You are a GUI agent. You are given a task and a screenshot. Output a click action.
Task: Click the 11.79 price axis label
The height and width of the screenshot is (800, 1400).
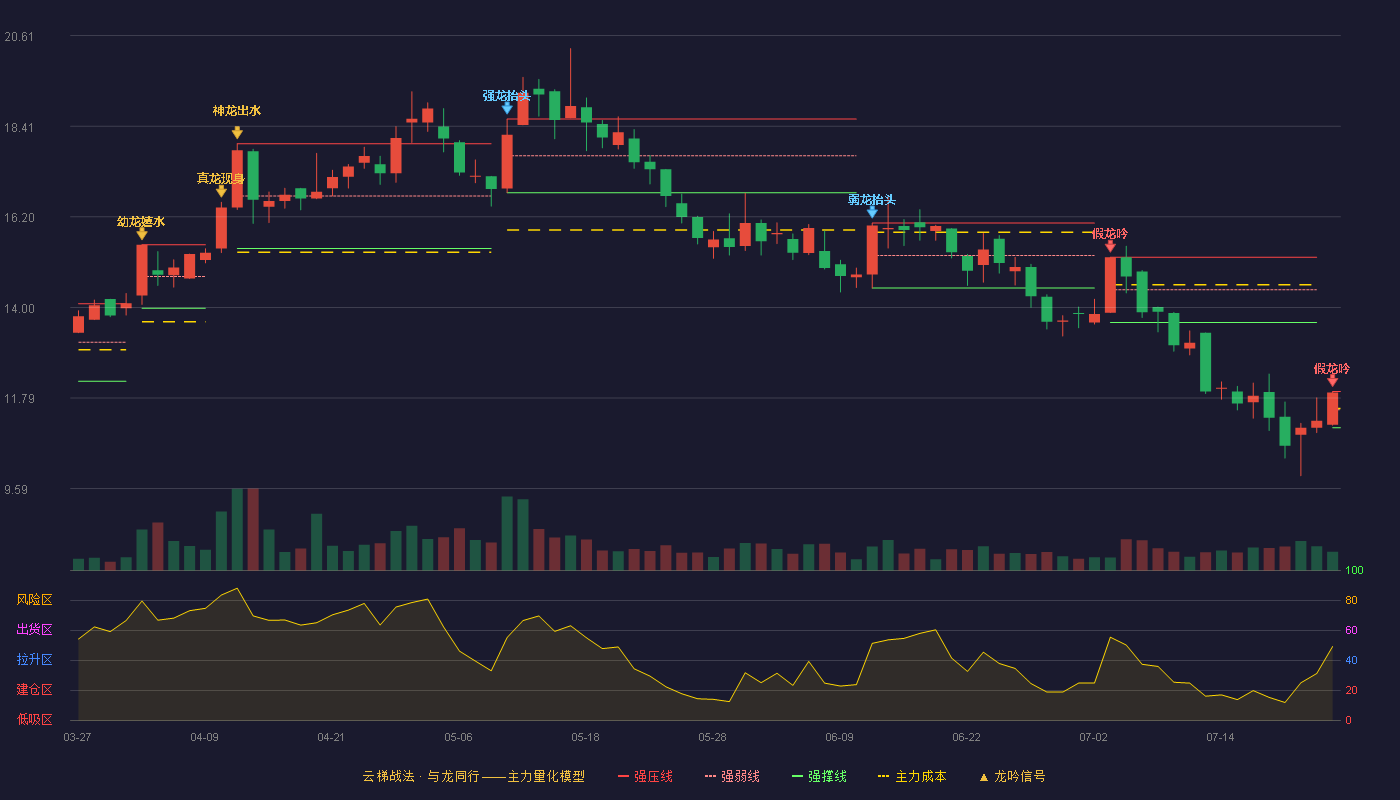(x=18, y=399)
